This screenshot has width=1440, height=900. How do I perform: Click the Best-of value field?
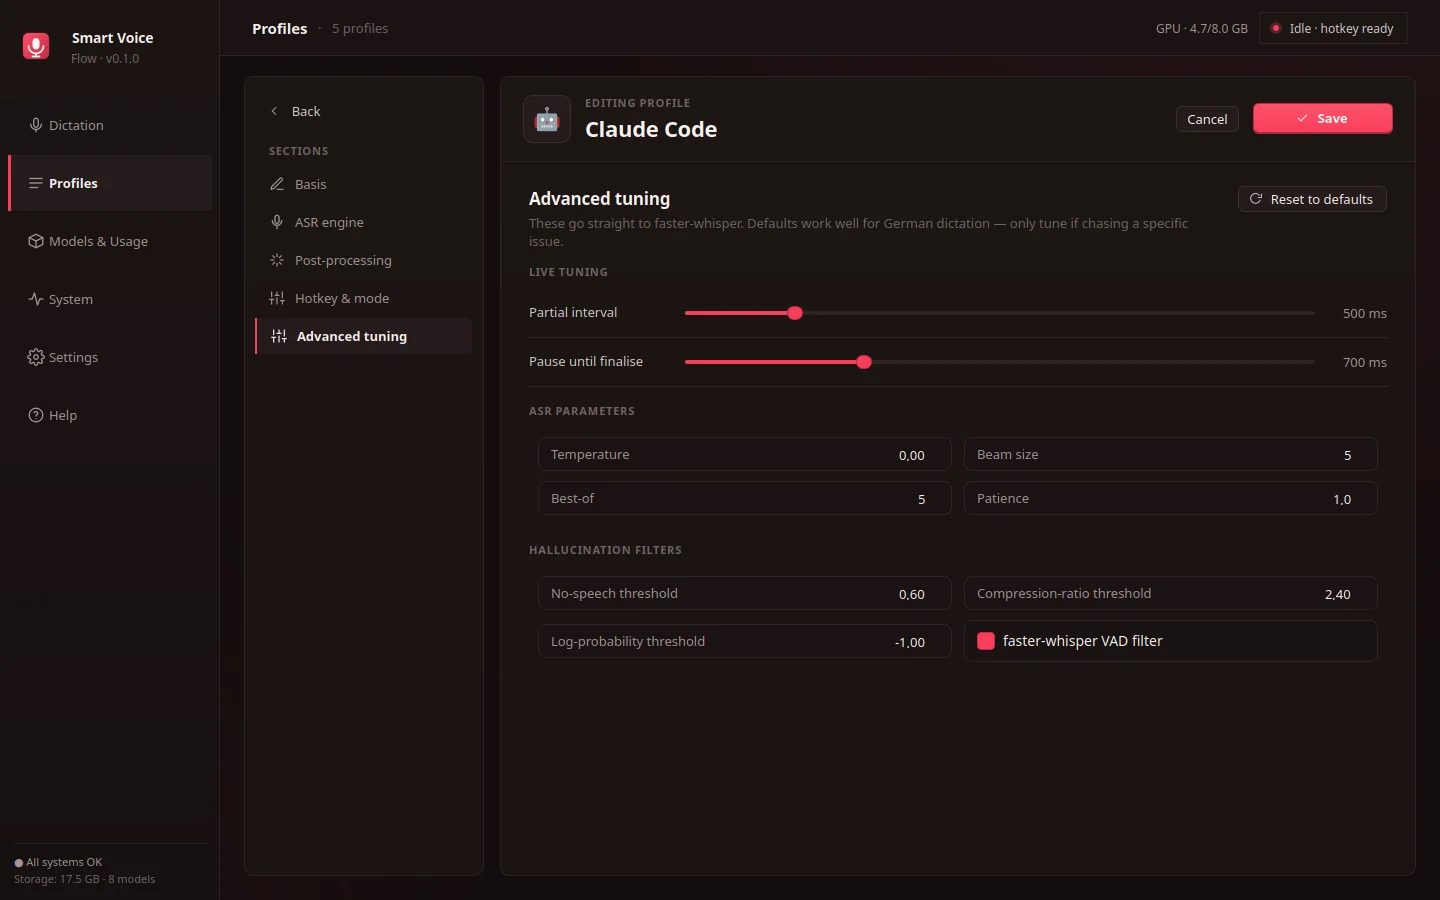(x=744, y=498)
